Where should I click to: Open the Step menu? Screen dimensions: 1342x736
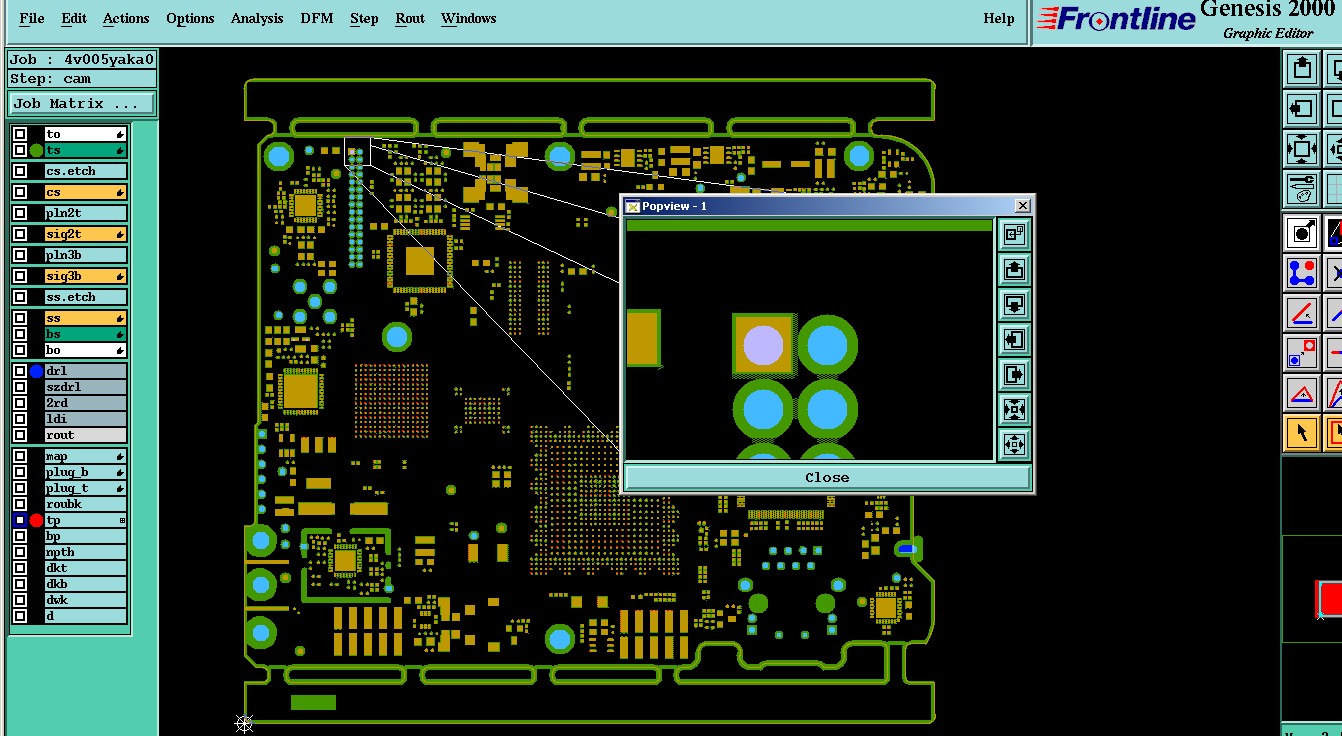[364, 18]
